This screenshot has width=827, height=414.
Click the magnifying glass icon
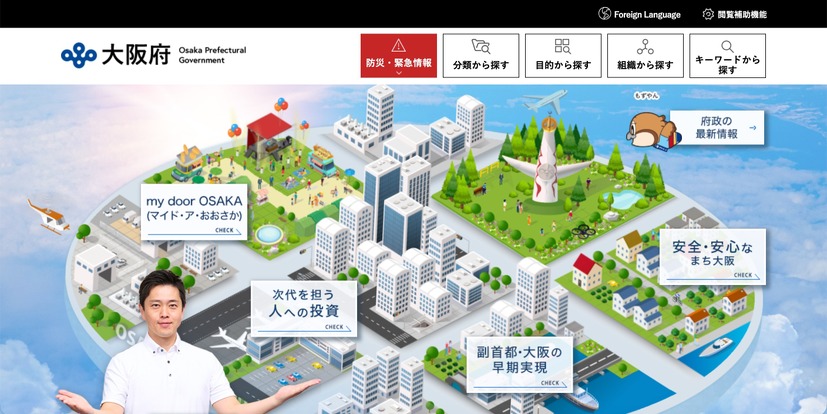[727, 46]
